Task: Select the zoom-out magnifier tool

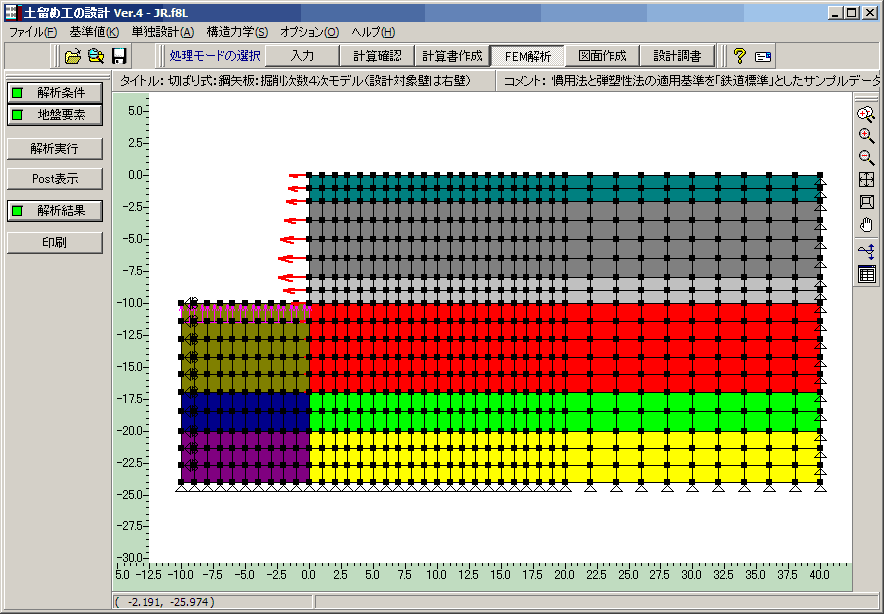Action: [866, 157]
